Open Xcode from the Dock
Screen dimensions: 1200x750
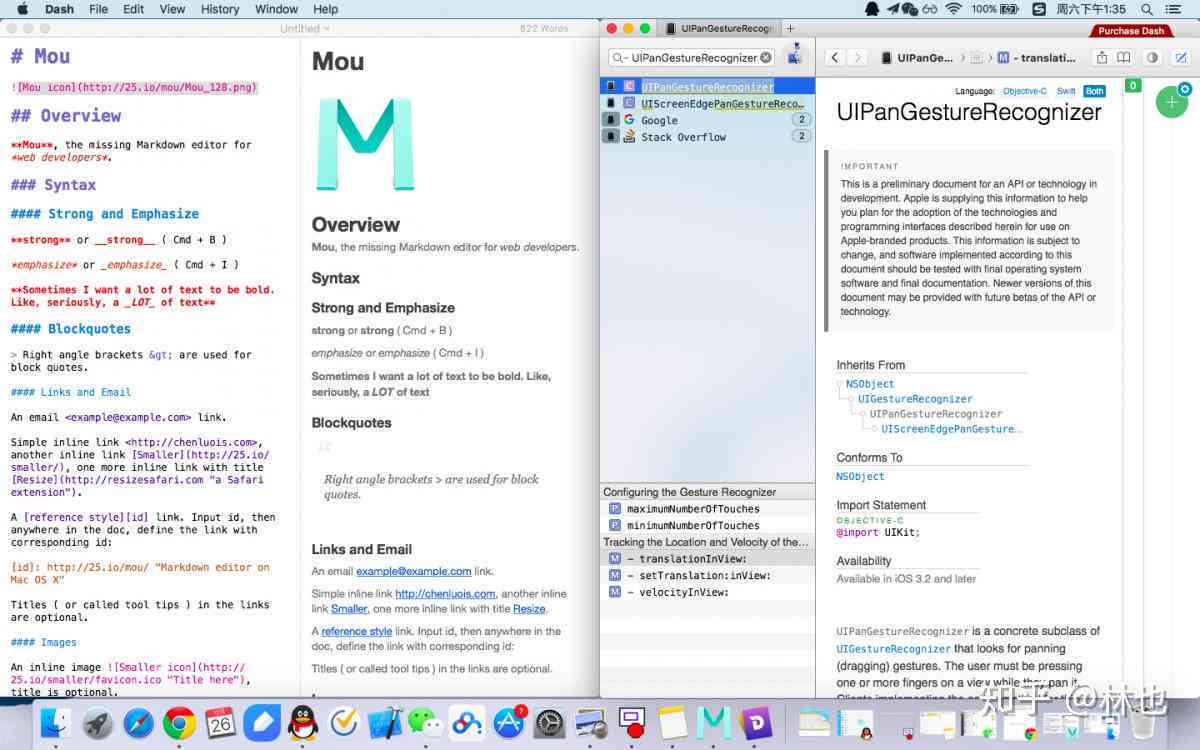pos(384,722)
